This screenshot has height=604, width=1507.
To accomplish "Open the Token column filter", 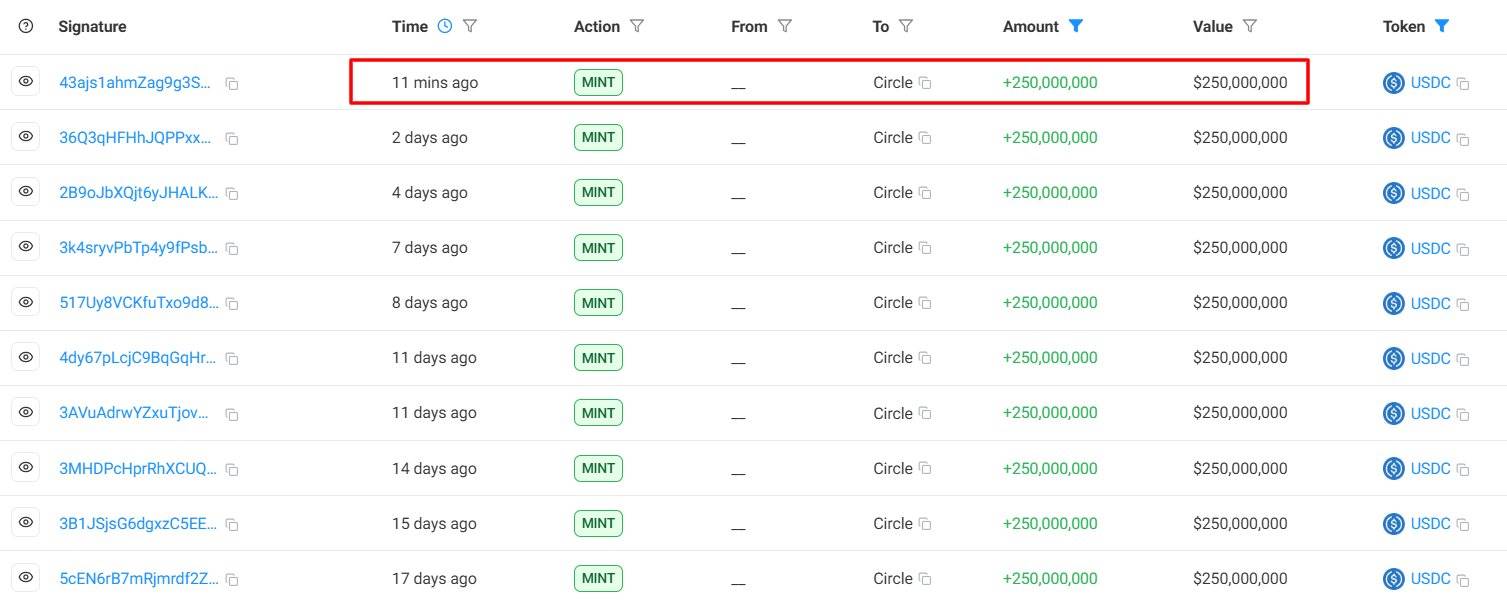I will coord(1442,27).
